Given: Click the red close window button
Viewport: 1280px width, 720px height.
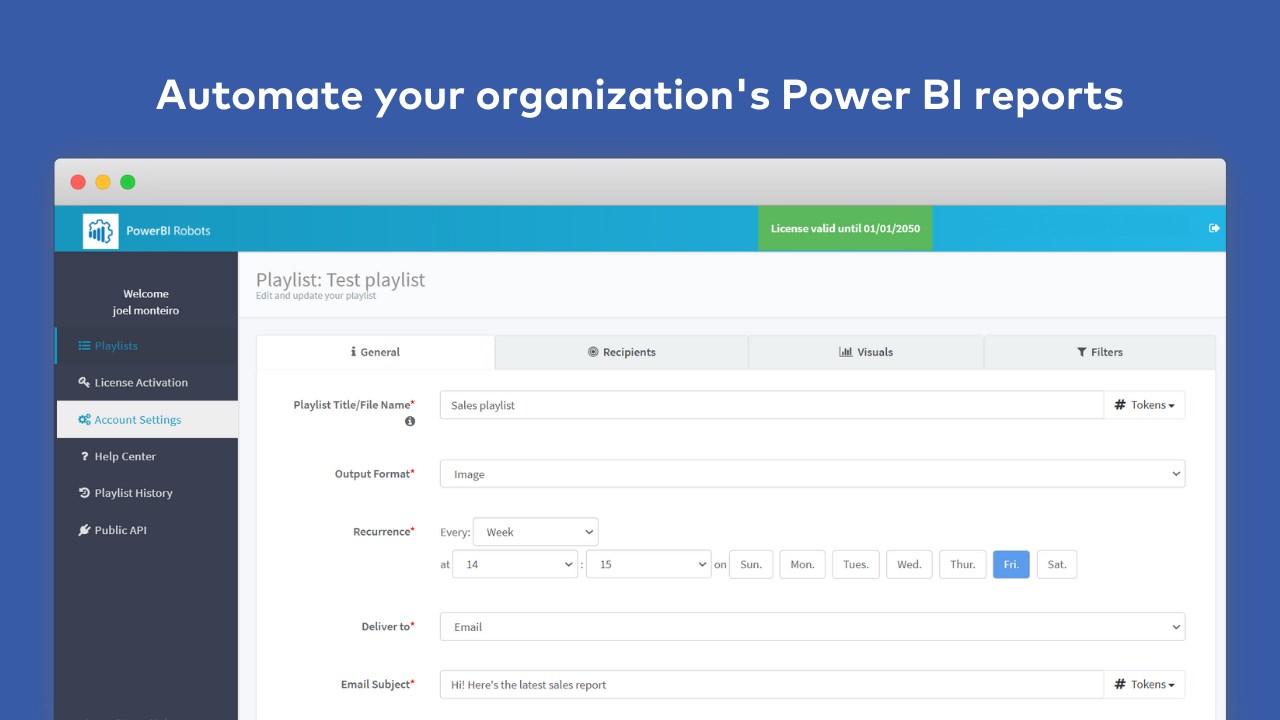Looking at the screenshot, I should (78, 182).
